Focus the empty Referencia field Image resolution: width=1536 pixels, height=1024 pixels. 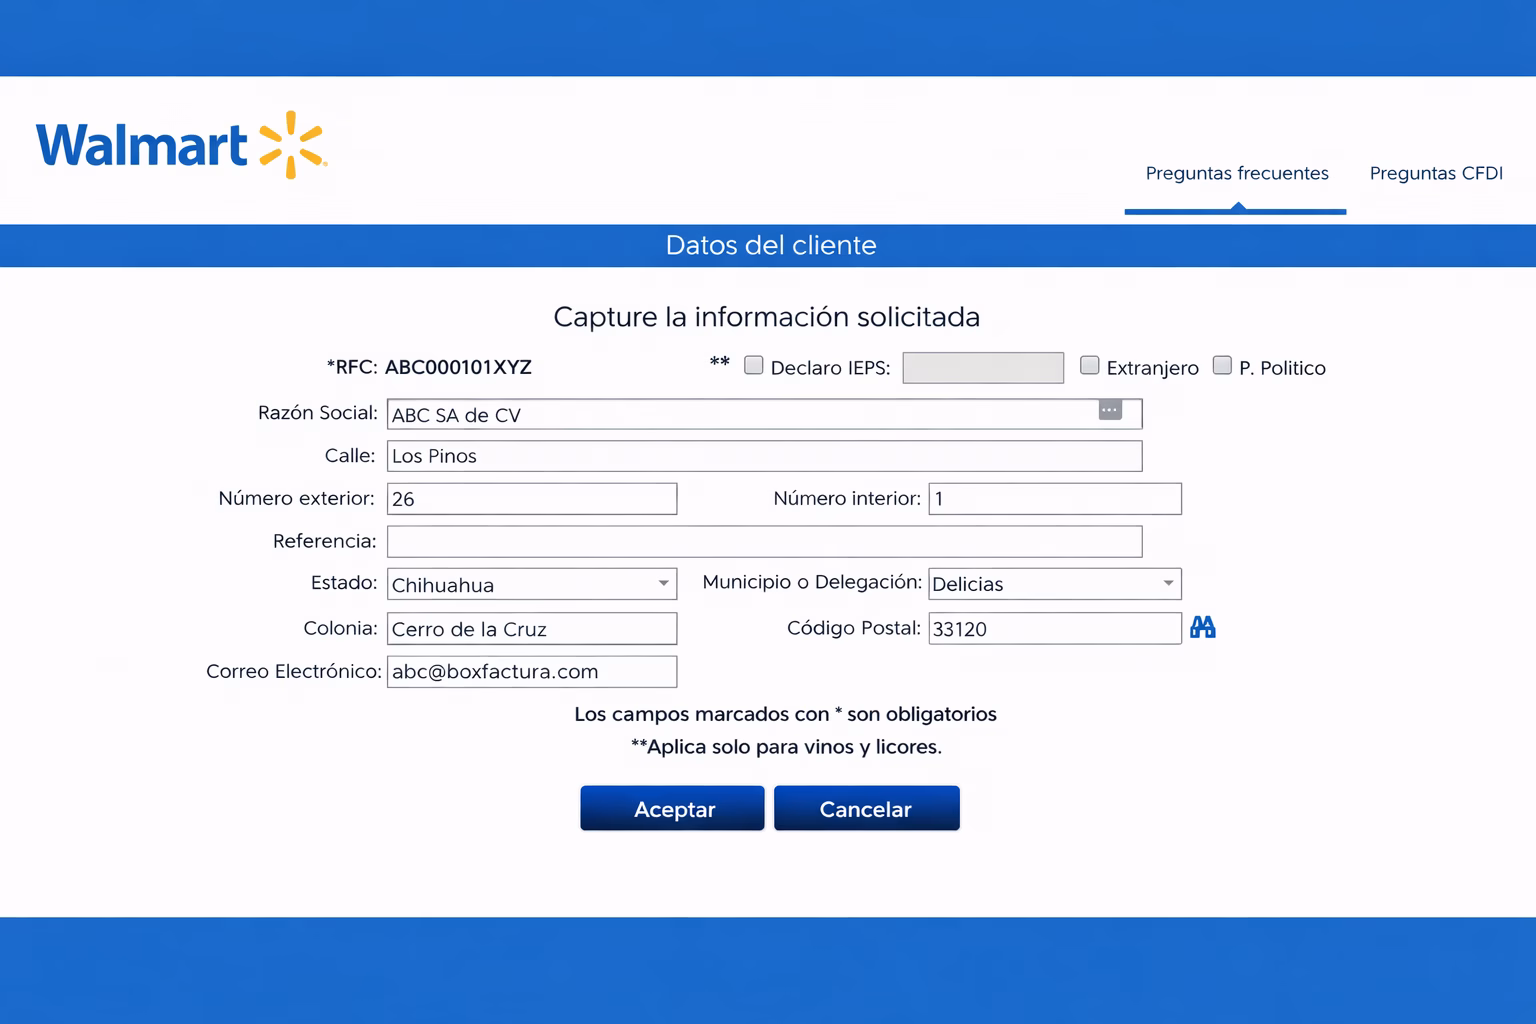(x=765, y=542)
